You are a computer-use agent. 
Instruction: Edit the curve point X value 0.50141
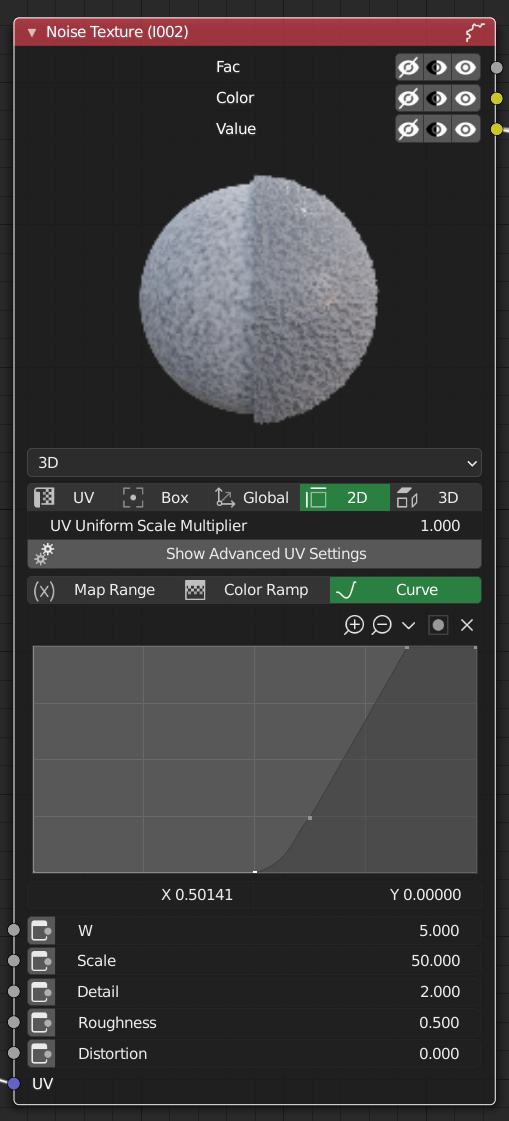141,895
